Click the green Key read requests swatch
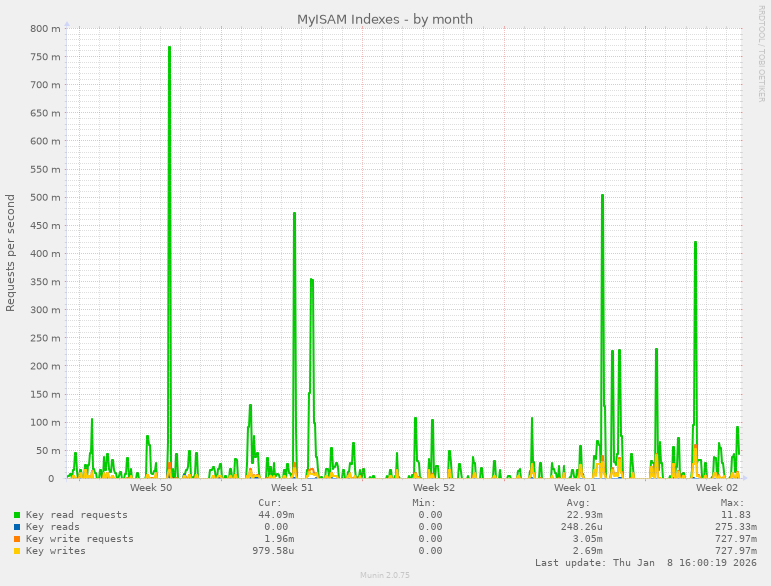 (x=17, y=515)
